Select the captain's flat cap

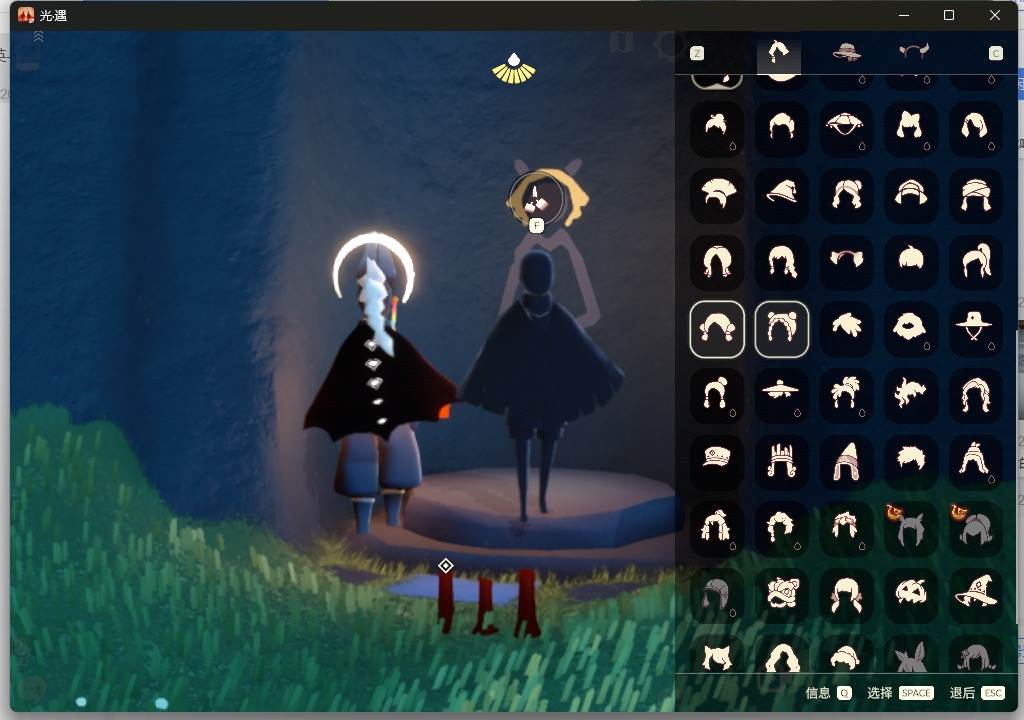[717, 461]
